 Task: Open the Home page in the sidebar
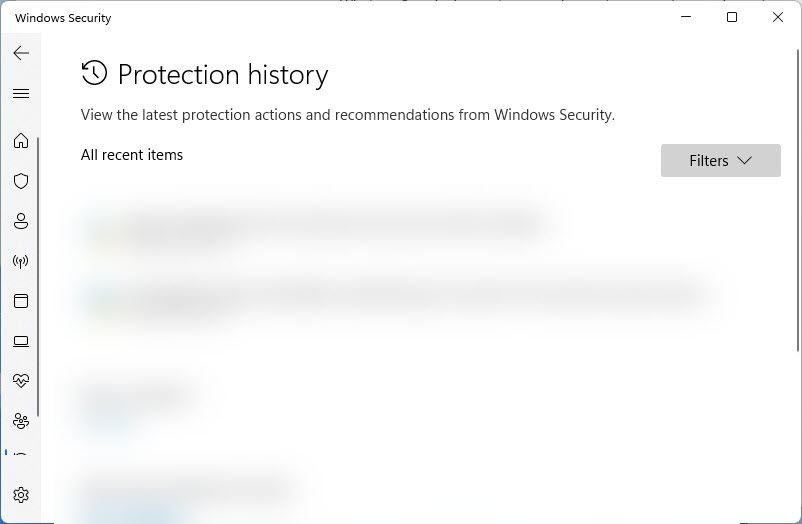(21, 140)
